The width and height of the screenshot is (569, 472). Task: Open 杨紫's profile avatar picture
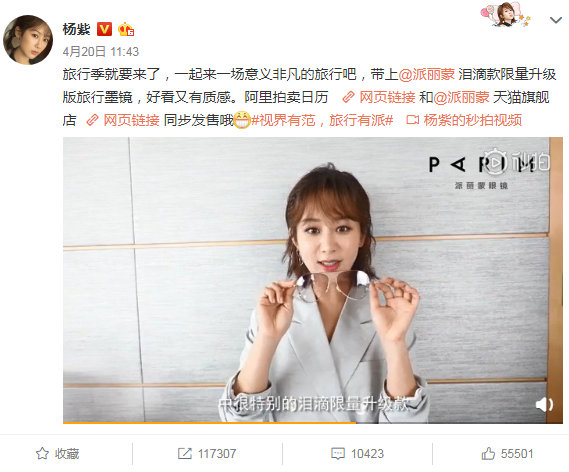click(28, 40)
